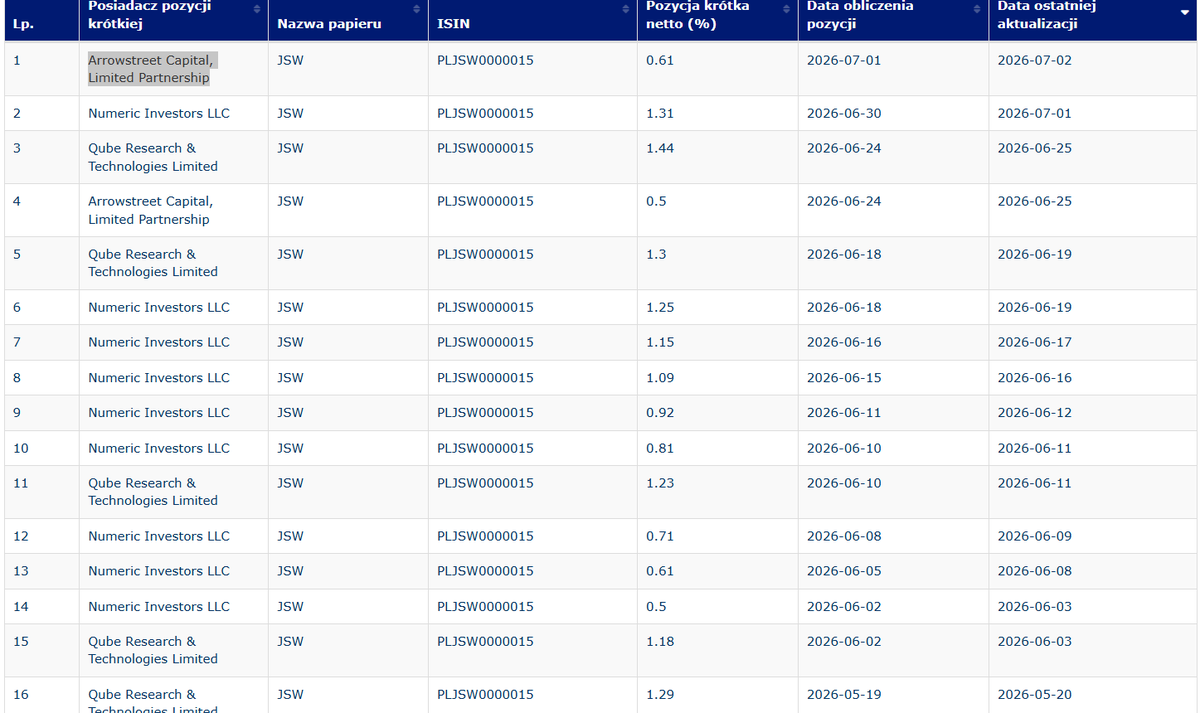The width and height of the screenshot is (1200, 713).
Task: Click net short position 1.31
Action: (x=660, y=113)
